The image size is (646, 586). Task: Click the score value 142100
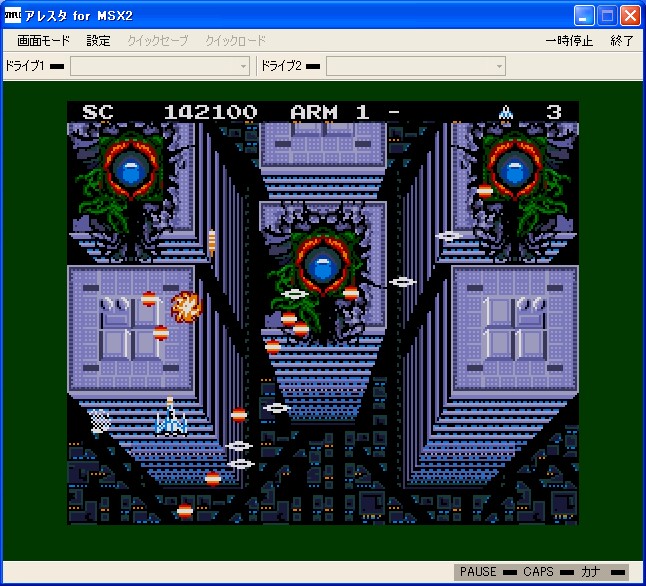[x=211, y=112]
